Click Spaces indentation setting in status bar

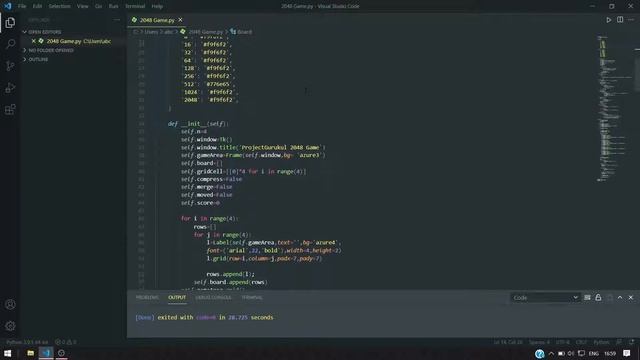[x=539, y=342]
